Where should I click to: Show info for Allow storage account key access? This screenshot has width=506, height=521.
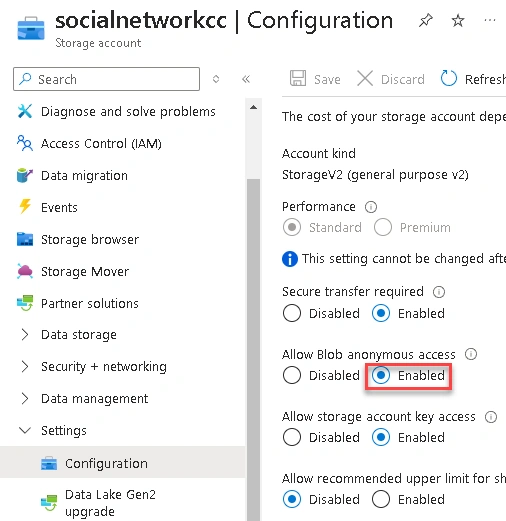[x=491, y=417]
